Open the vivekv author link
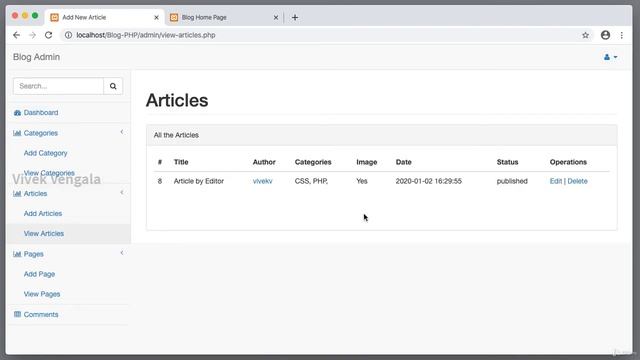 click(x=262, y=181)
